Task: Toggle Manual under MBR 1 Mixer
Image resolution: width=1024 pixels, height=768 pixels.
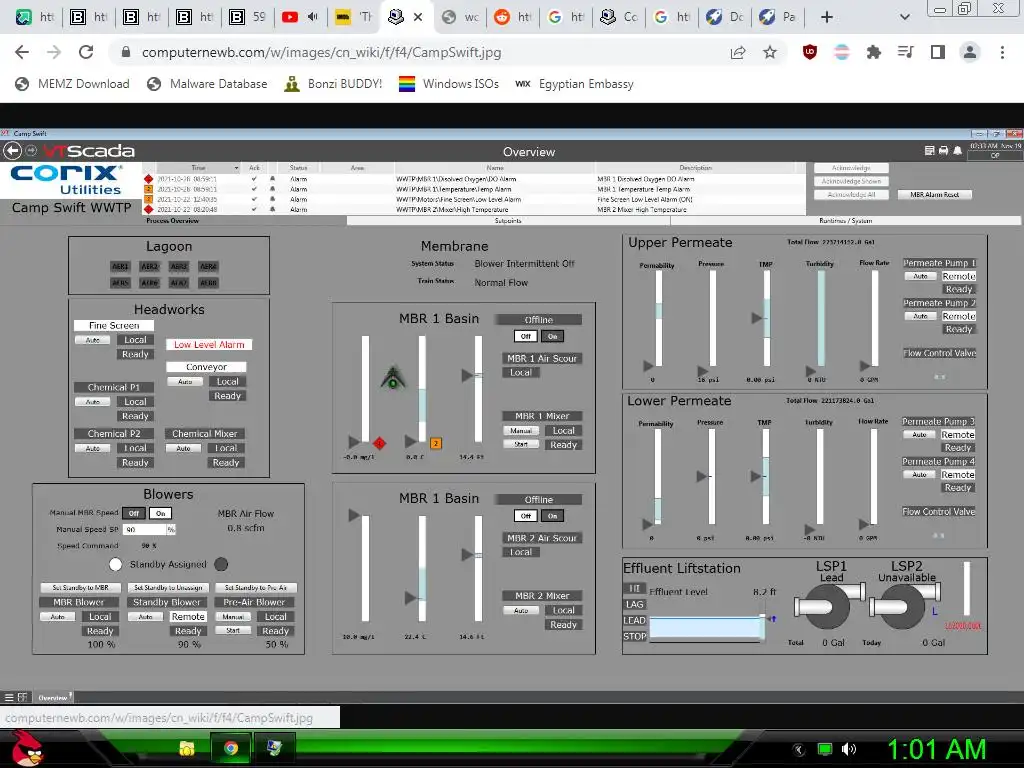Action: pos(521,430)
